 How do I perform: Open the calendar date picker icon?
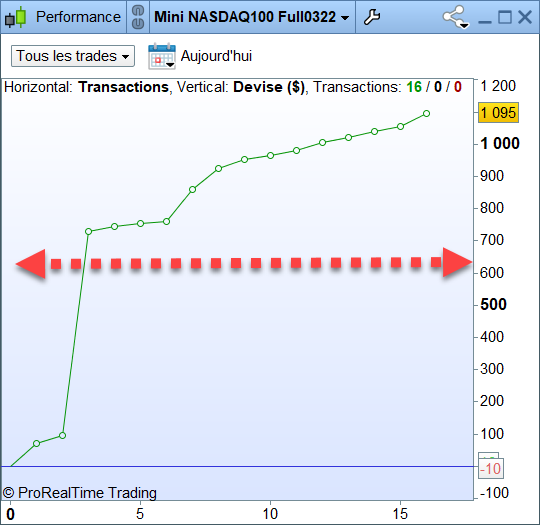162,56
